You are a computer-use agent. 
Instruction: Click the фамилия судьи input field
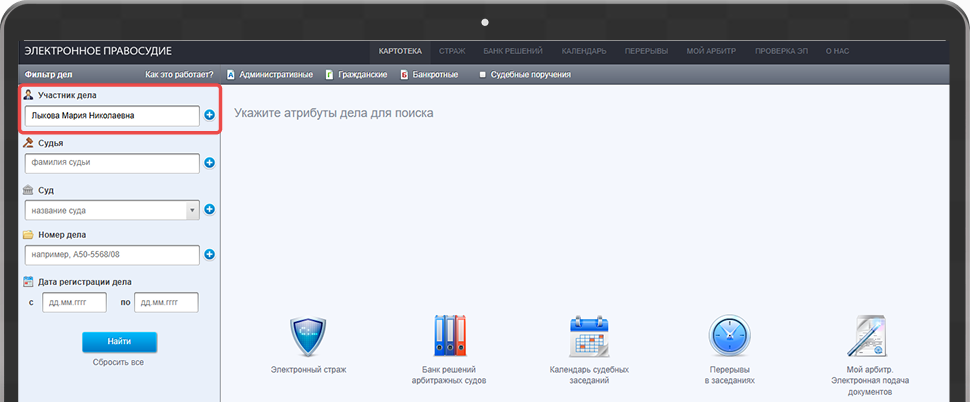112,162
